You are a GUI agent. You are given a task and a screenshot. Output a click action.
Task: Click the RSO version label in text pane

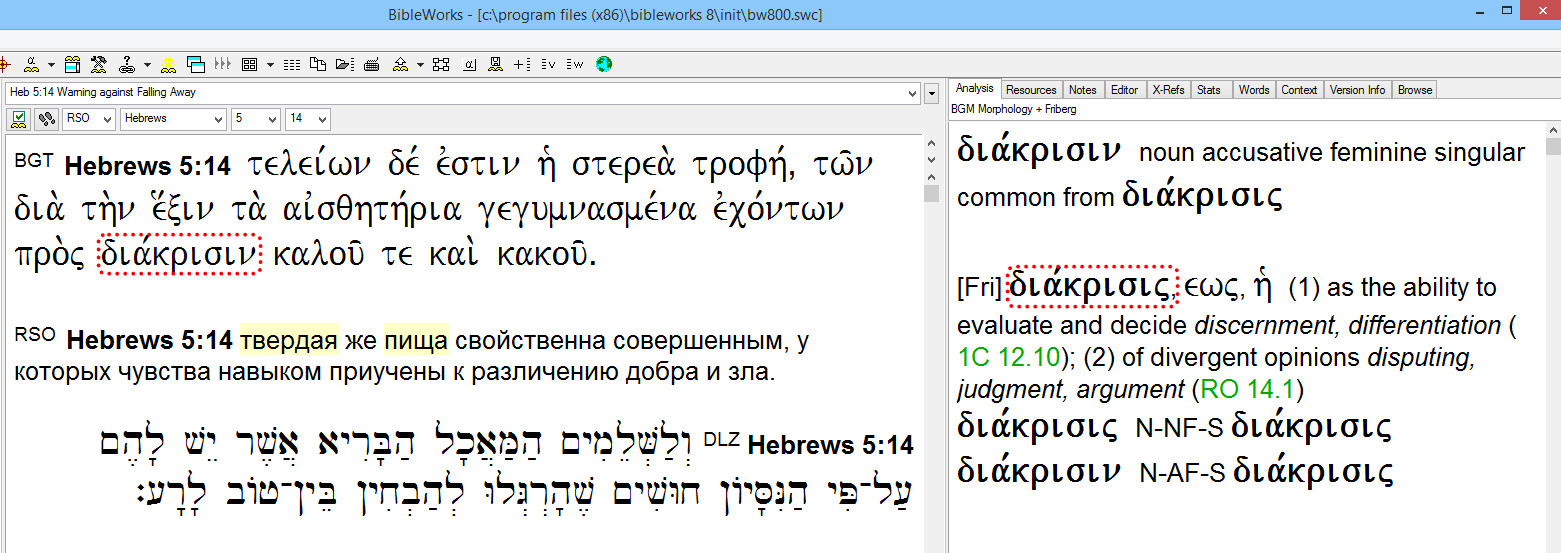36,335
